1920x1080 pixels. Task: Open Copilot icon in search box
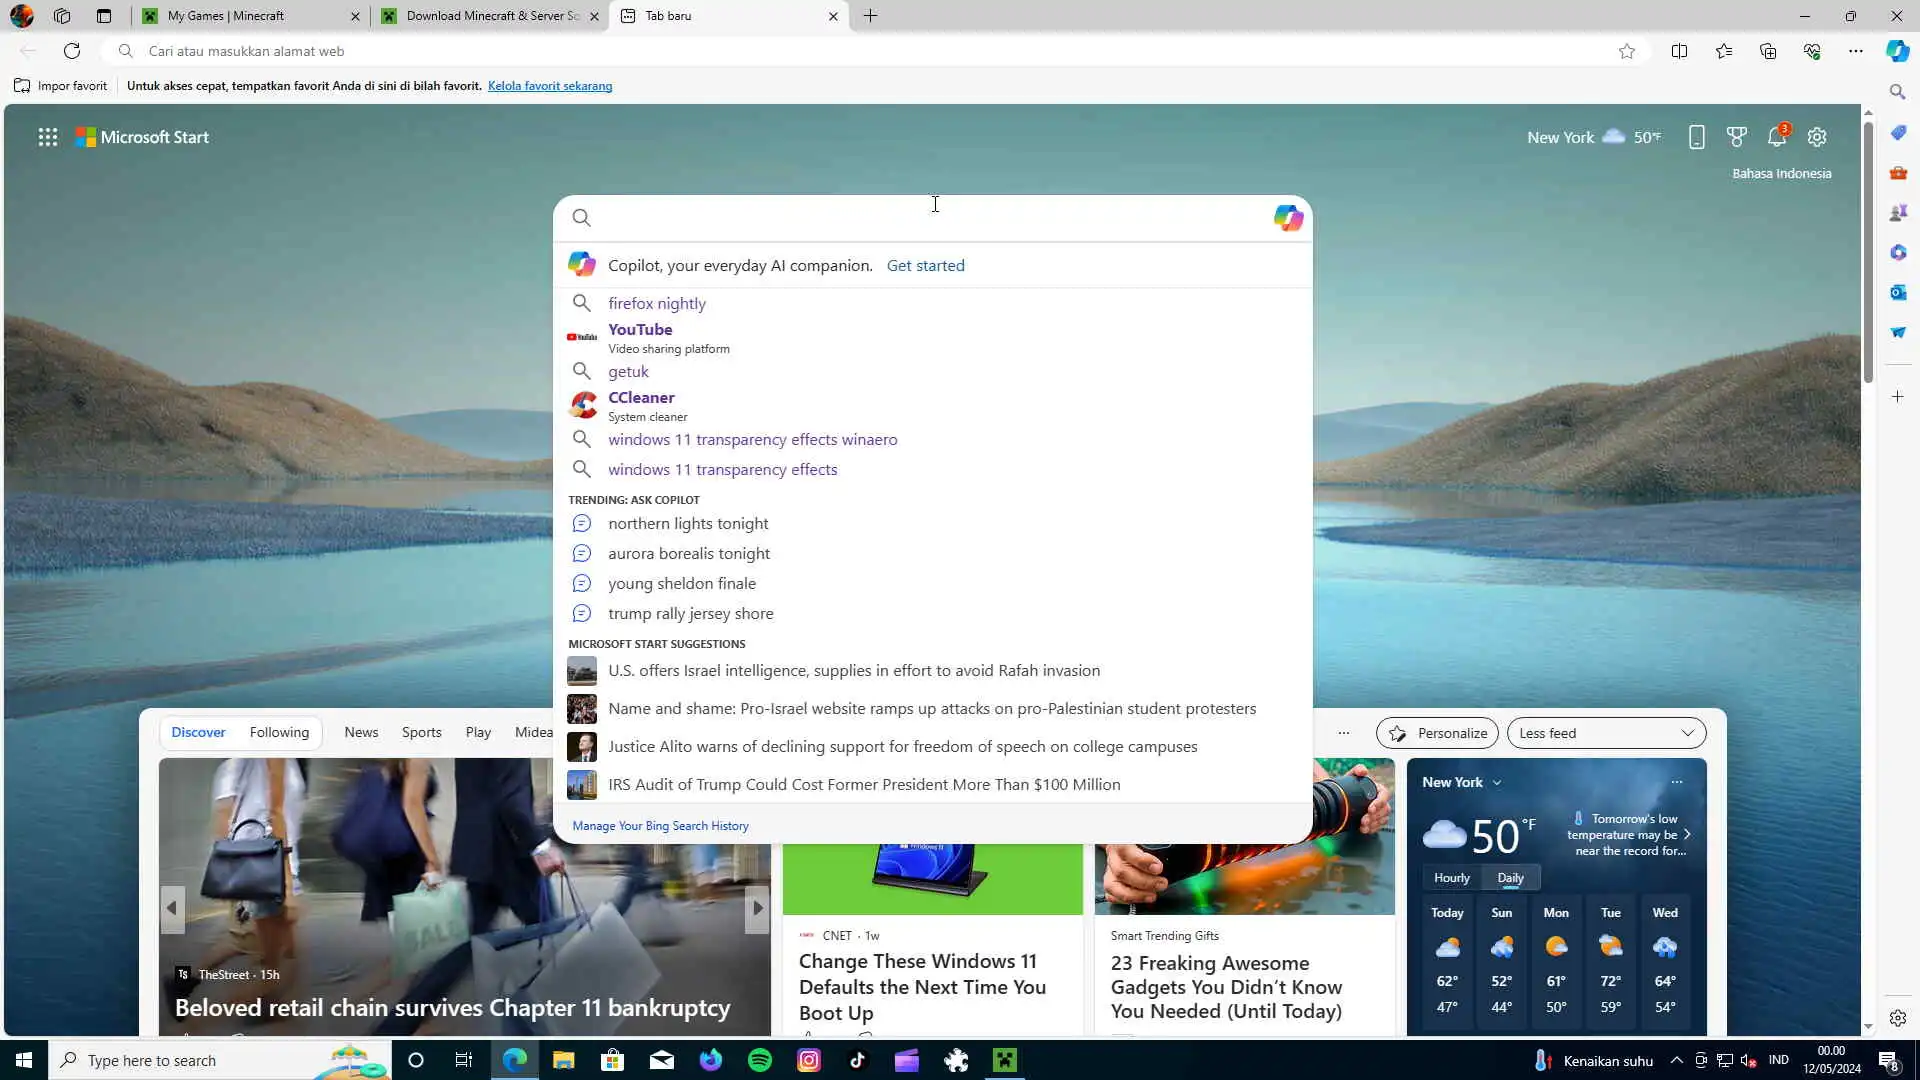tap(1288, 217)
